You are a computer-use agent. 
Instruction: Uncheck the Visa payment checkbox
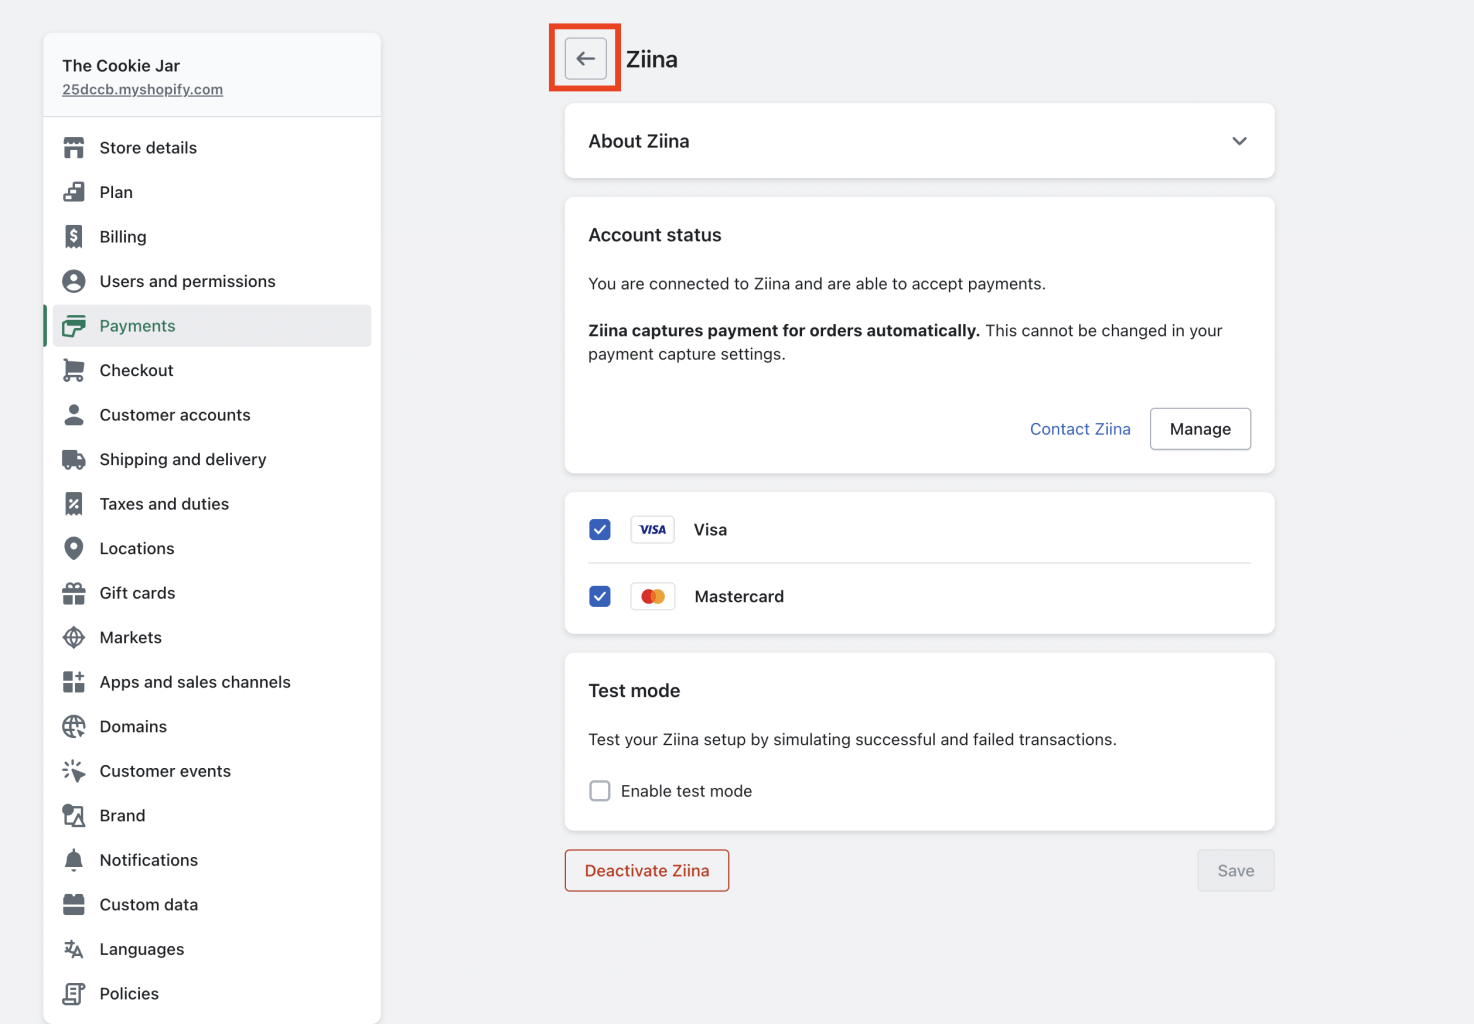click(x=600, y=529)
